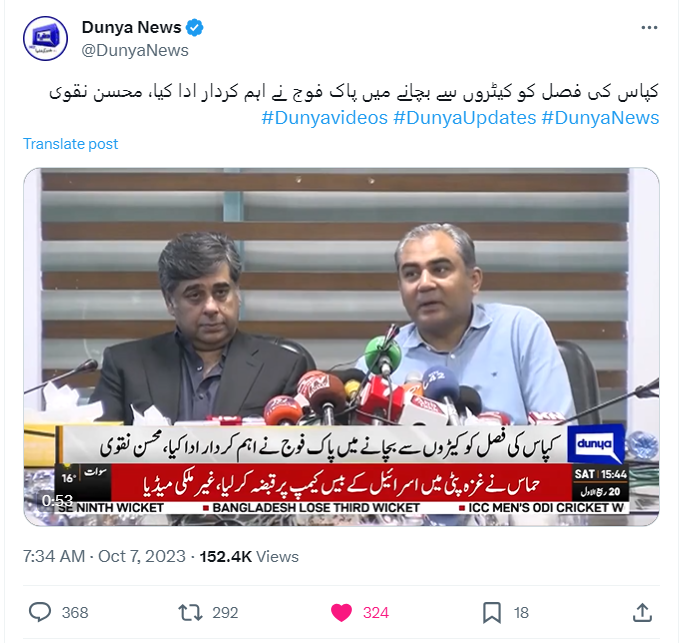Open the #Dunyavideos hashtag

pos(325,118)
